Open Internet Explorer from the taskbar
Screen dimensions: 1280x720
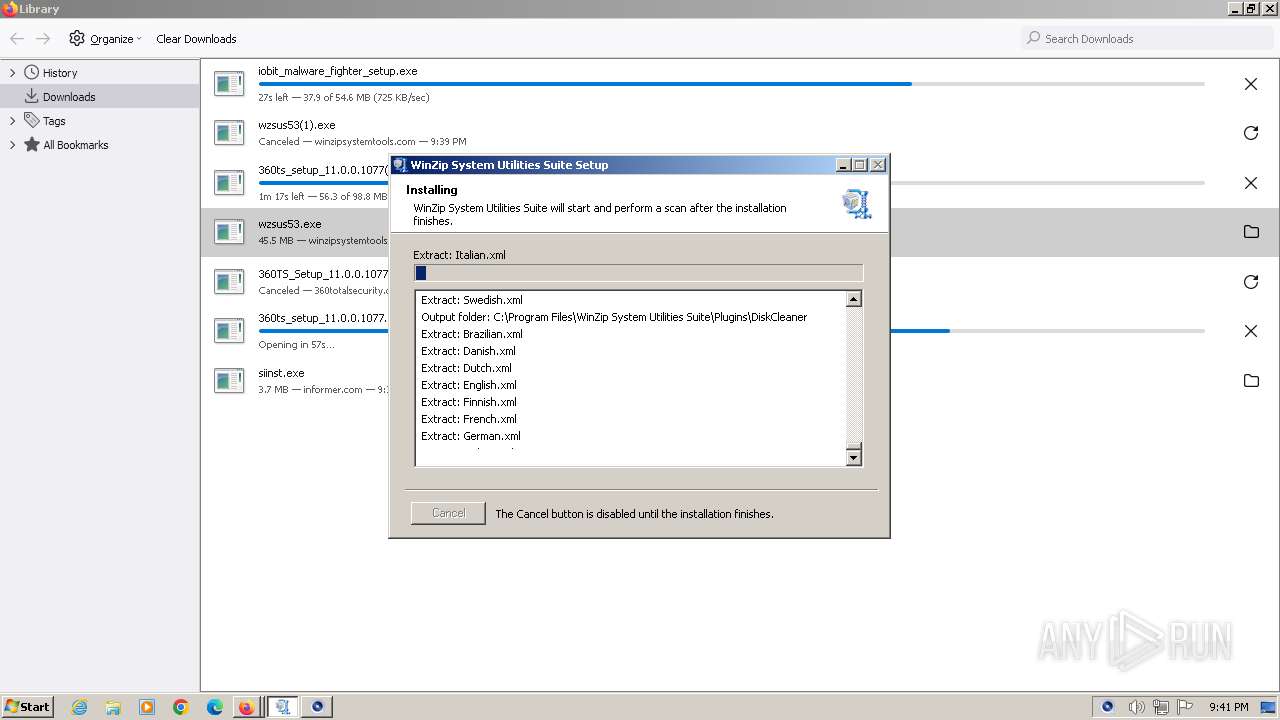(79, 707)
